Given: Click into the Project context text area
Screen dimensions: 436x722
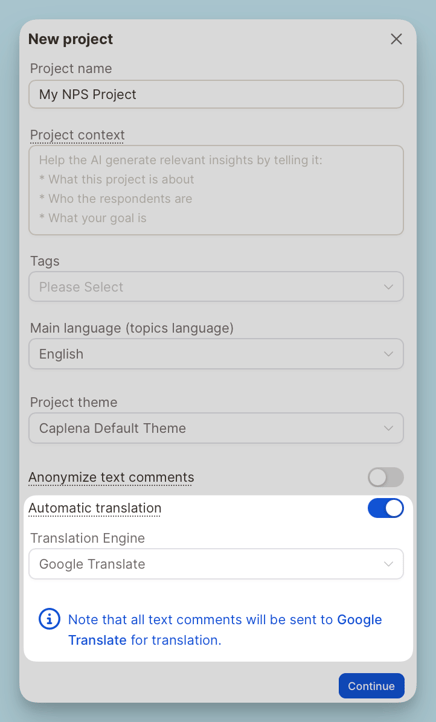Looking at the screenshot, I should click(216, 190).
